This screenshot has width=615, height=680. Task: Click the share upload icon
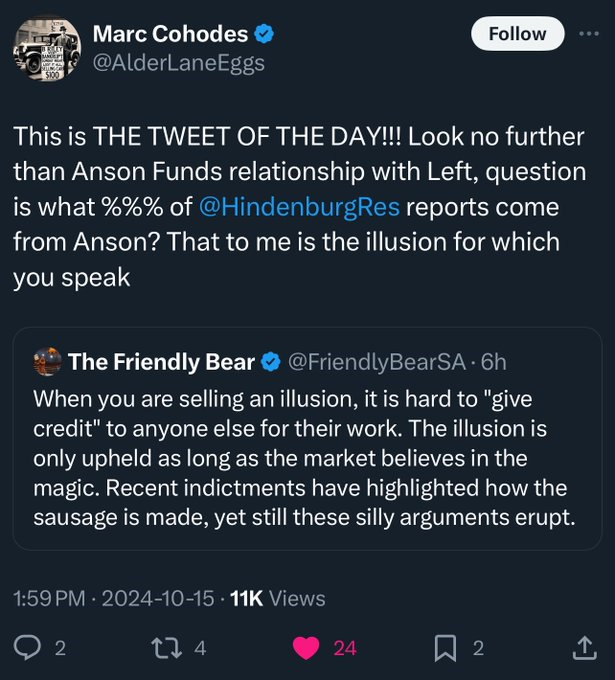(x=584, y=648)
